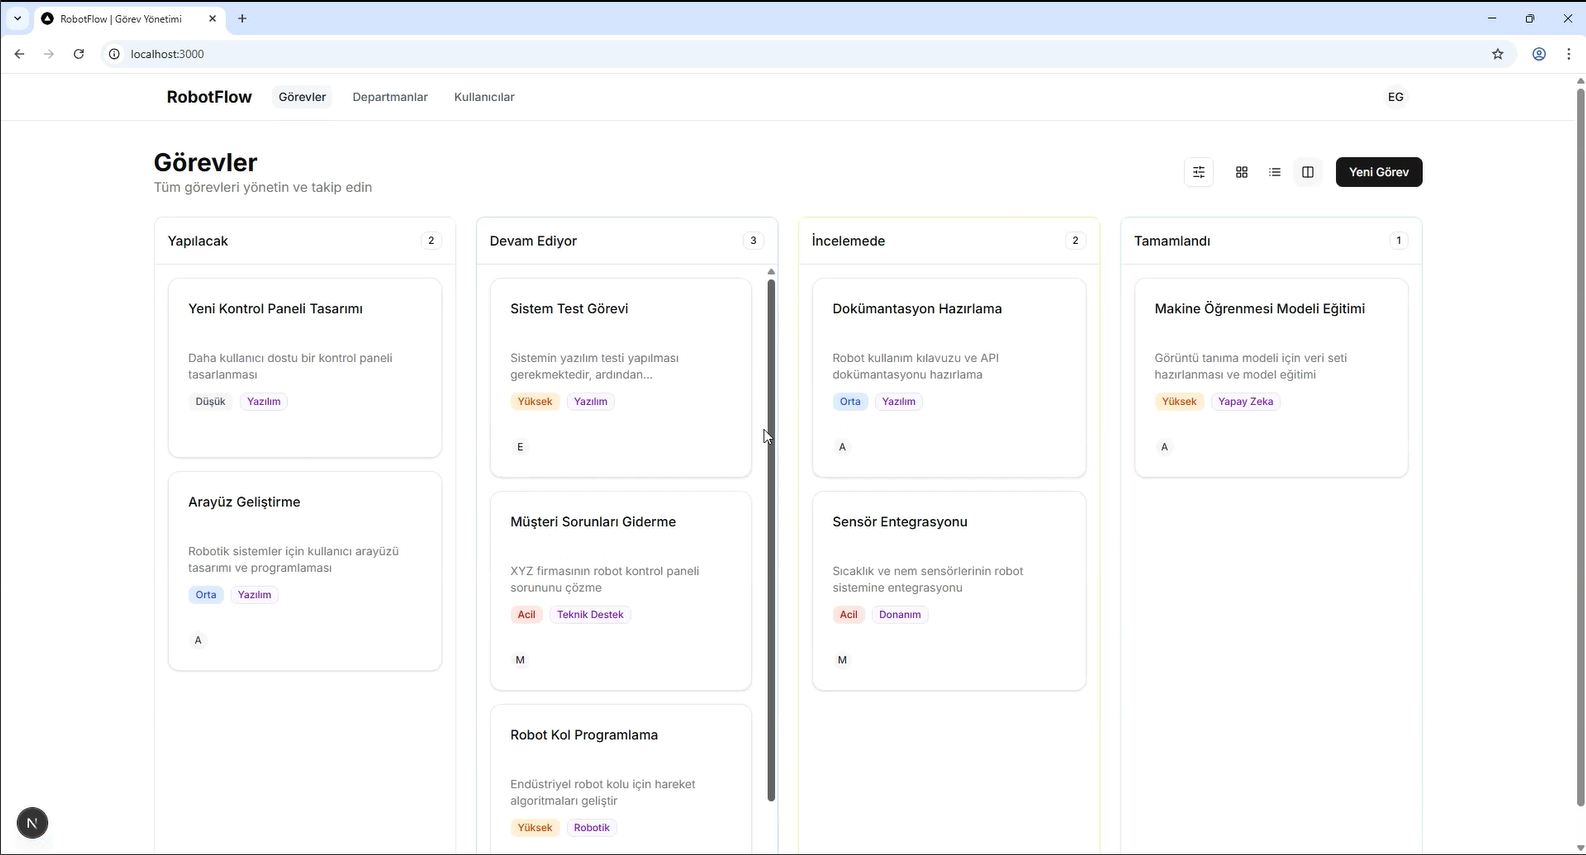Image resolution: width=1586 pixels, height=855 pixels.
Task: Reload the page
Action: pyautogui.click(x=79, y=54)
